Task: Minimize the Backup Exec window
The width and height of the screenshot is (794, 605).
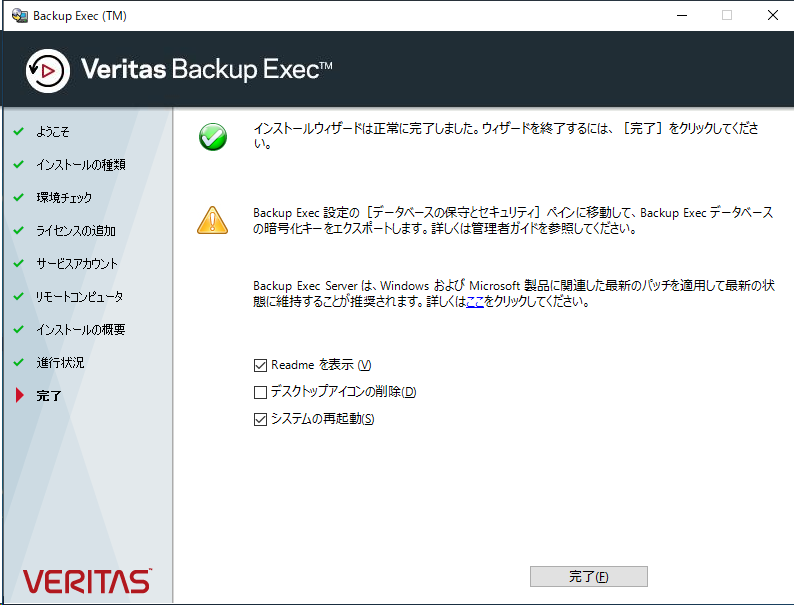Action: click(x=682, y=15)
